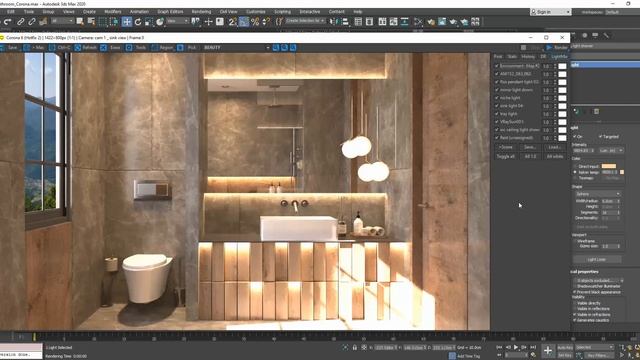Click the Select by Name icon

tap(91, 22)
